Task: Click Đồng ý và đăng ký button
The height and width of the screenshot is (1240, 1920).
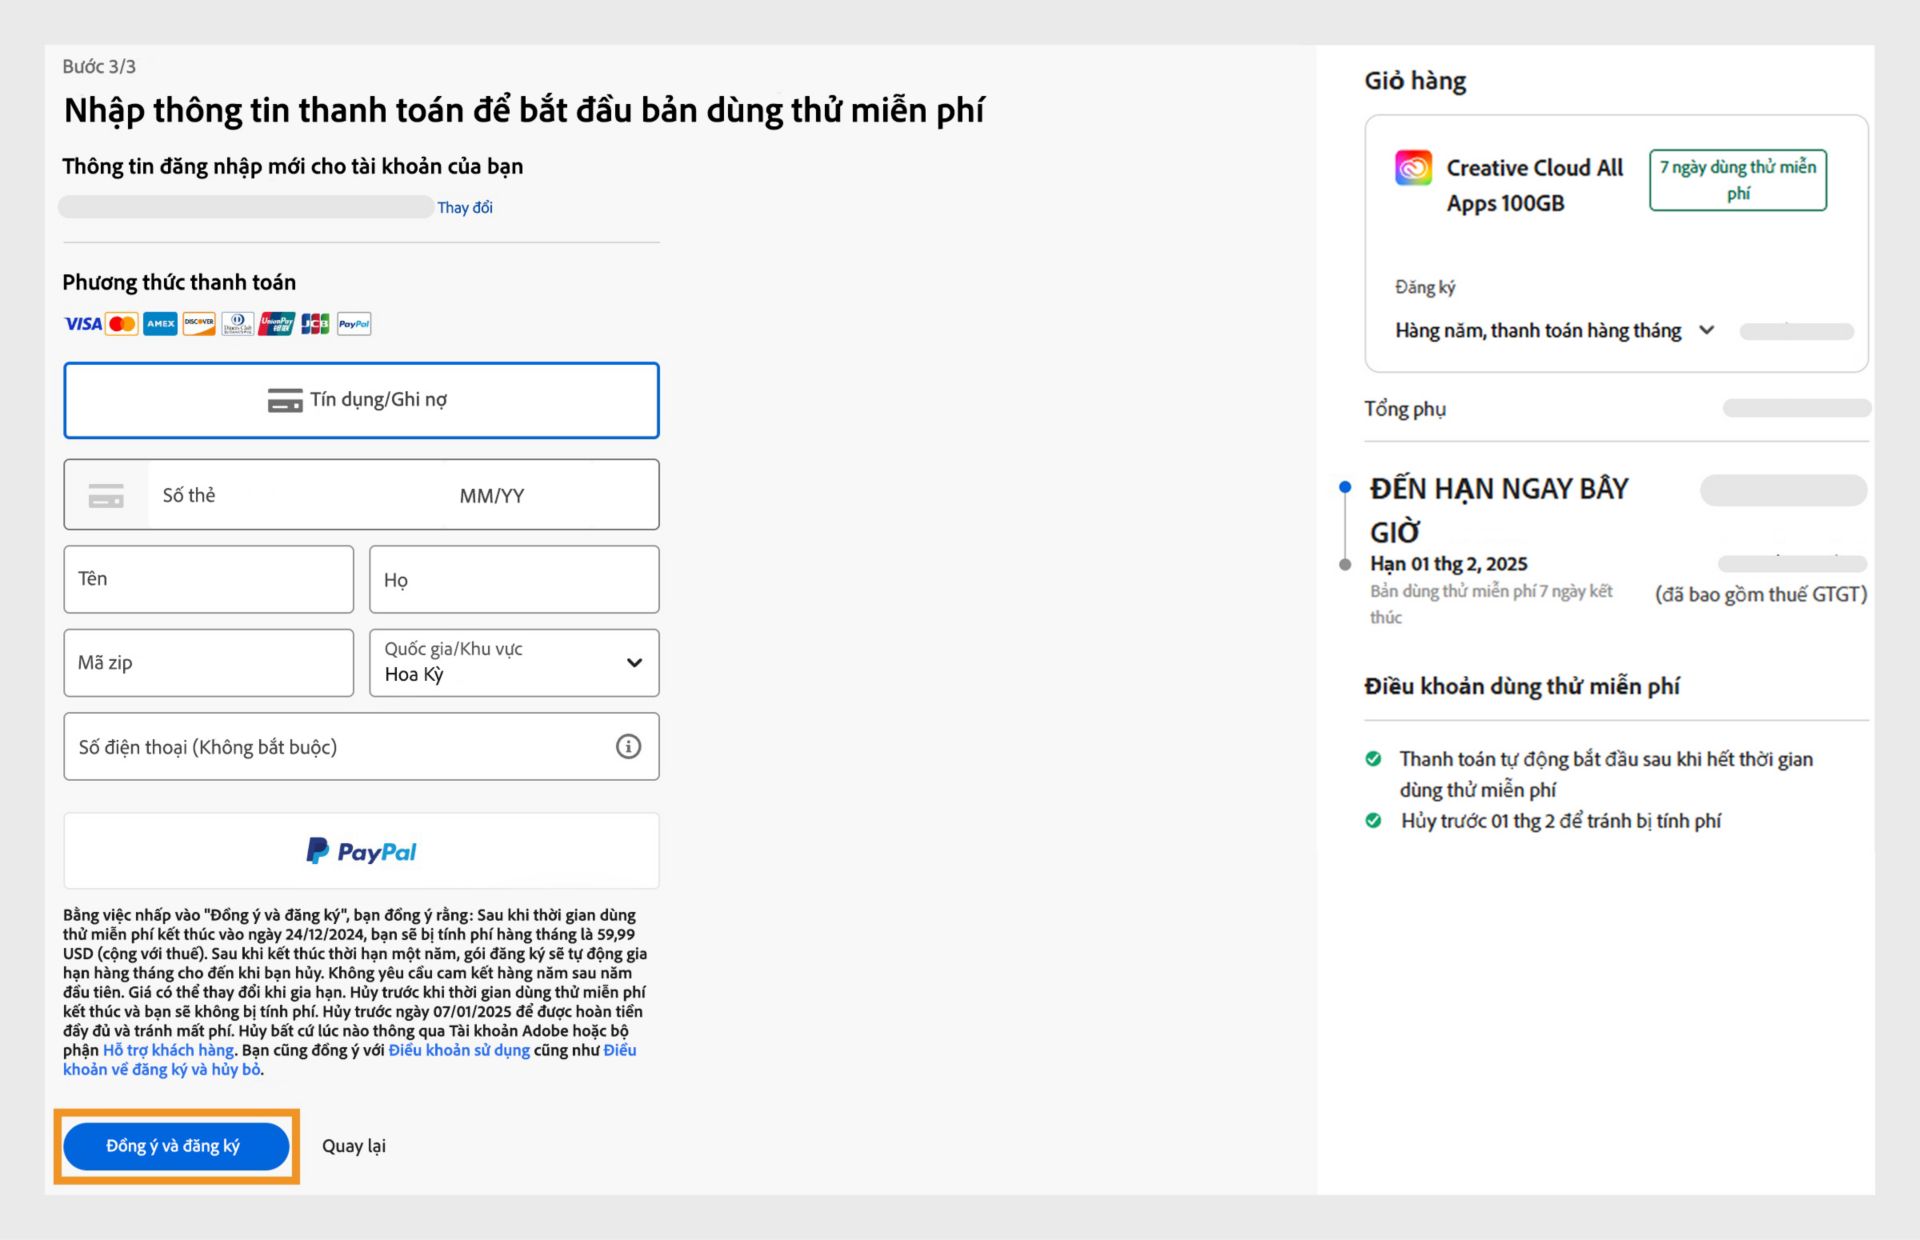Action: [x=176, y=1146]
